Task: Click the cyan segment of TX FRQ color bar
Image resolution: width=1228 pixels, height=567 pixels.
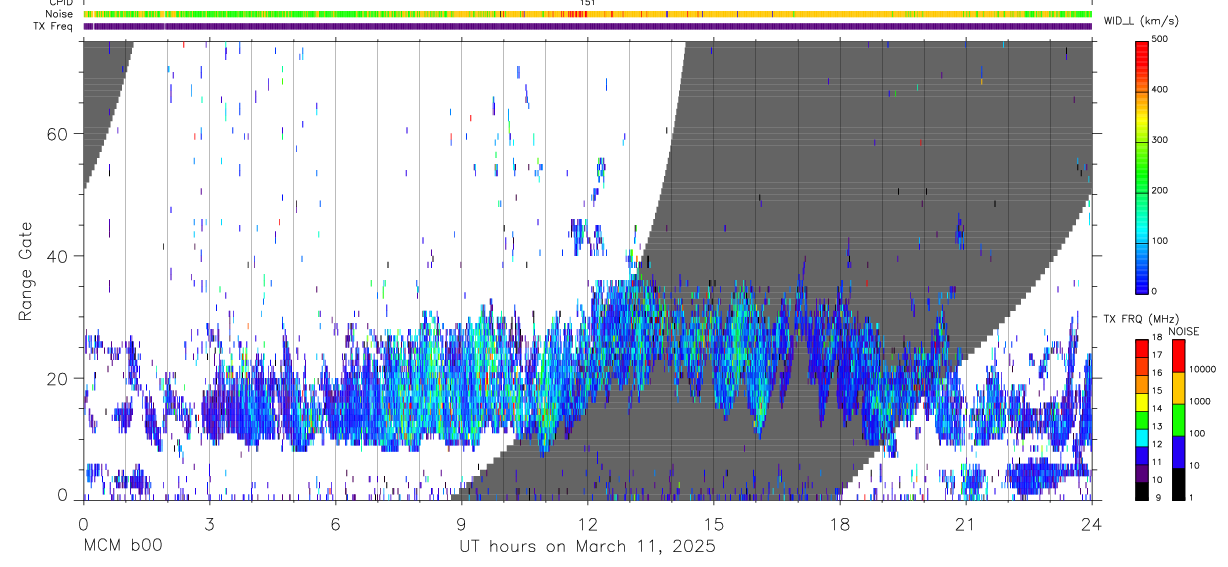Action: [x=1142, y=437]
